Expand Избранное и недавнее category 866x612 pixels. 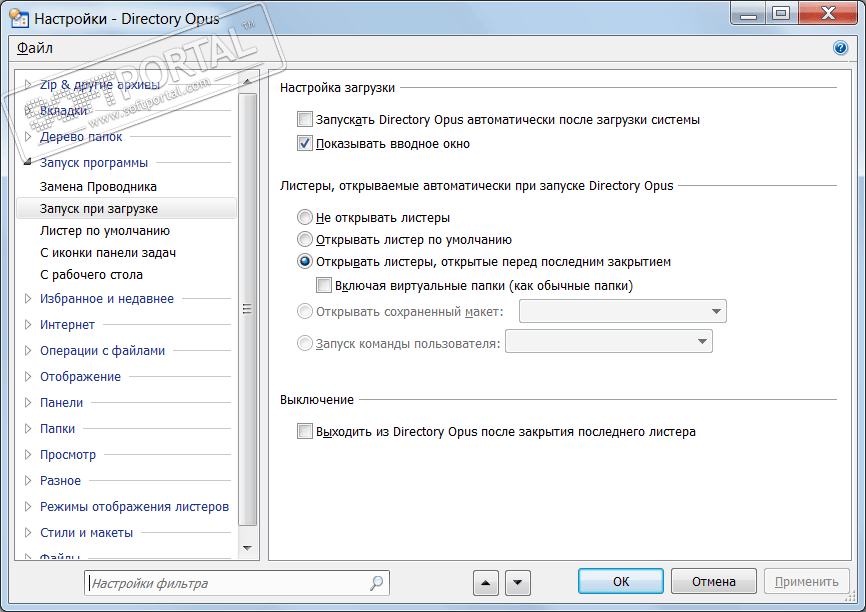(x=28, y=299)
